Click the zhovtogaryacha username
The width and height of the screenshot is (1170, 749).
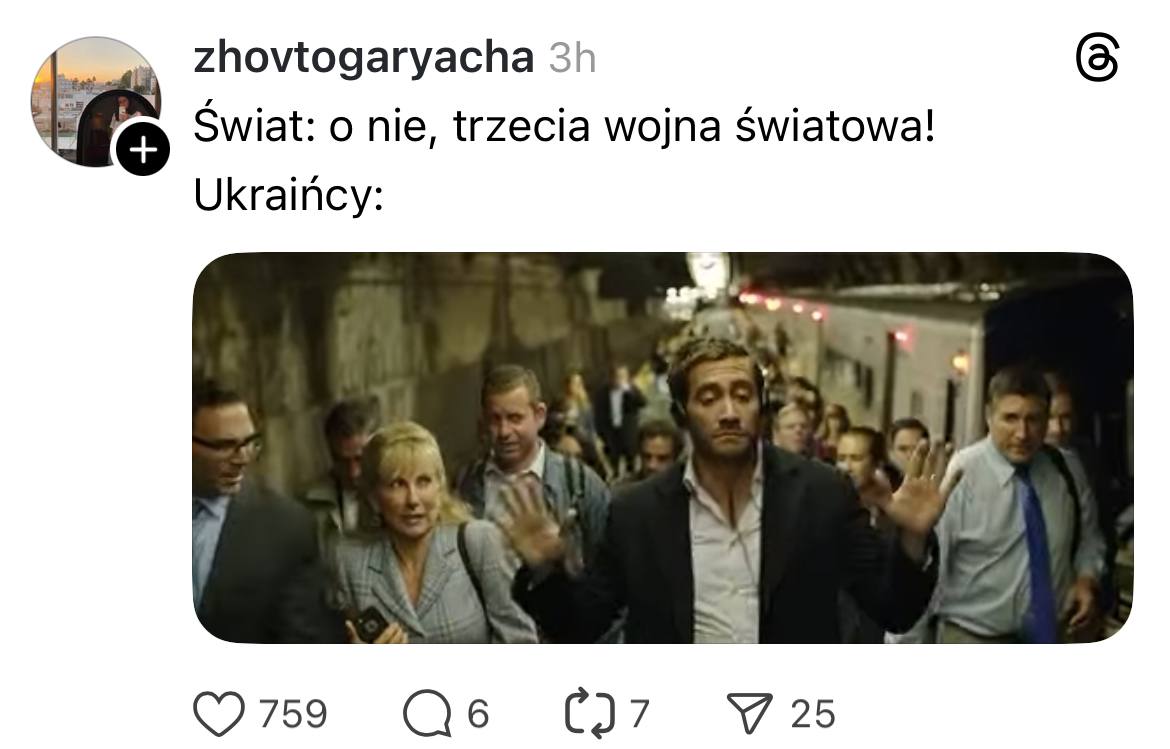(x=363, y=57)
